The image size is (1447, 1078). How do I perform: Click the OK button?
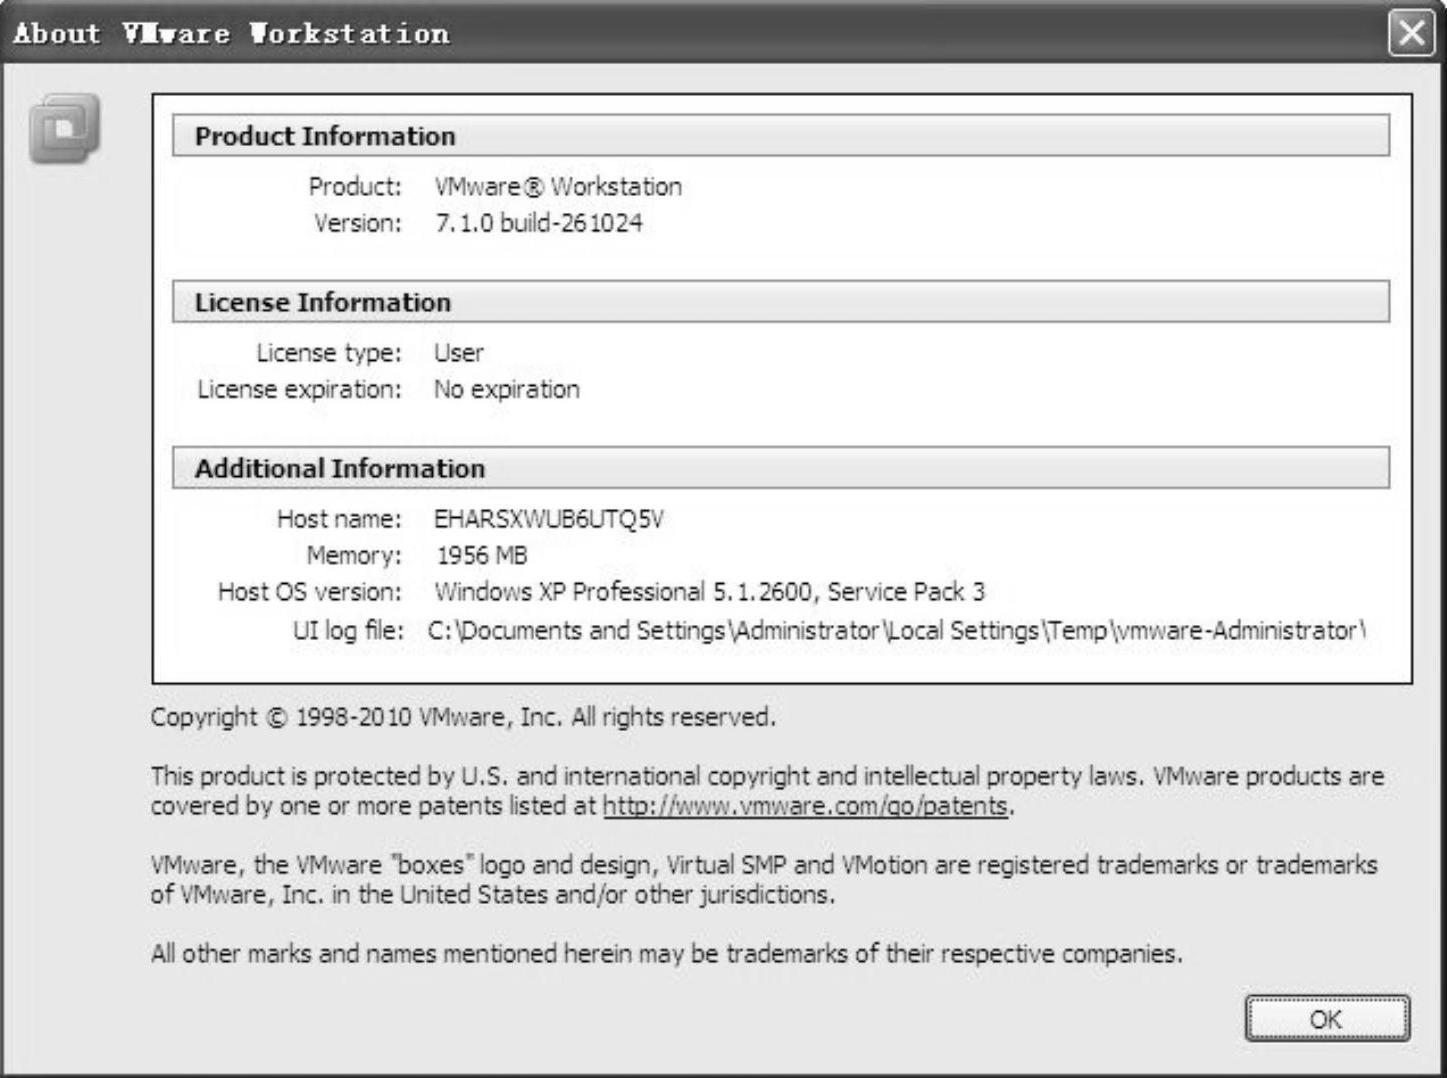(1327, 1018)
